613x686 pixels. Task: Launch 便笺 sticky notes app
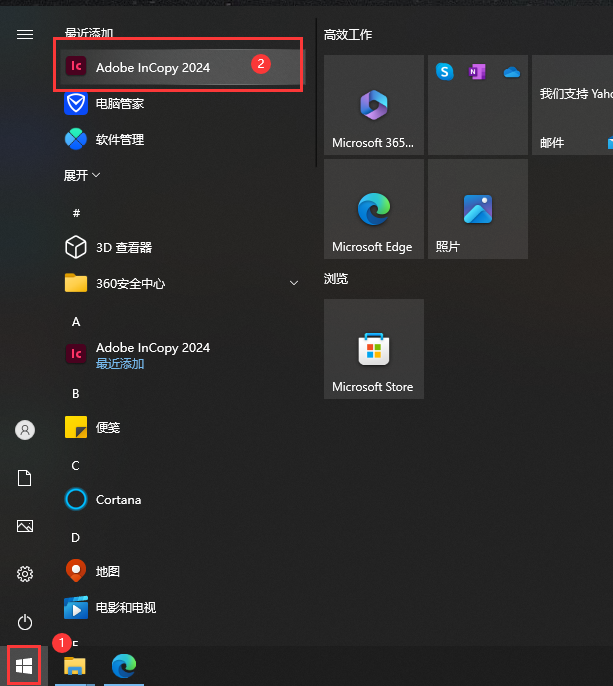[x=107, y=427]
